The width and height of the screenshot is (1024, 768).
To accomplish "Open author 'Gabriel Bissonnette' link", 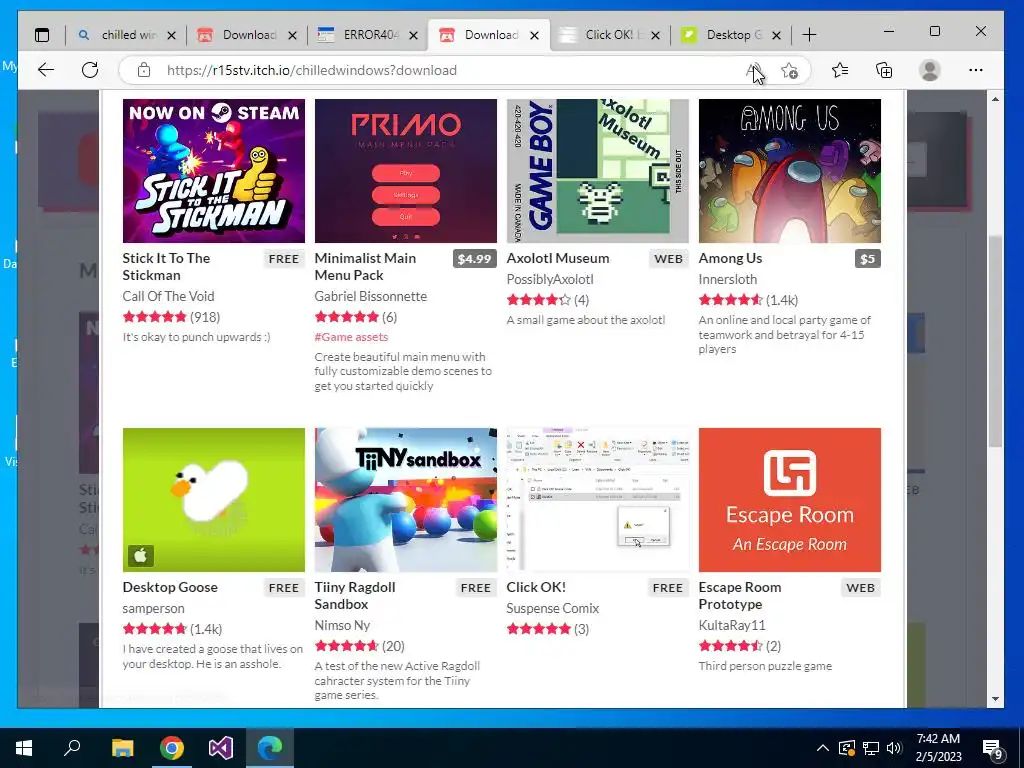I will point(371,296).
